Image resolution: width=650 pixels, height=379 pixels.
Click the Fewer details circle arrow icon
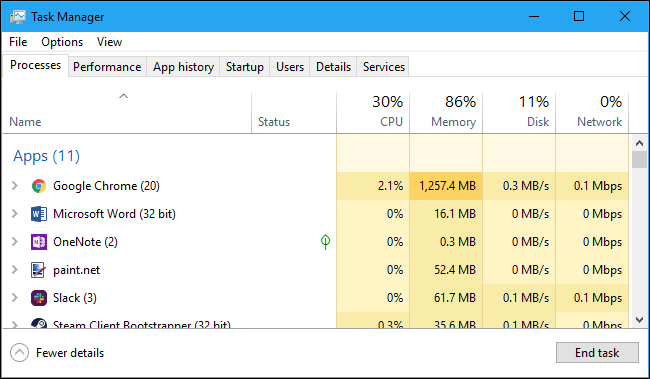pos(19,353)
